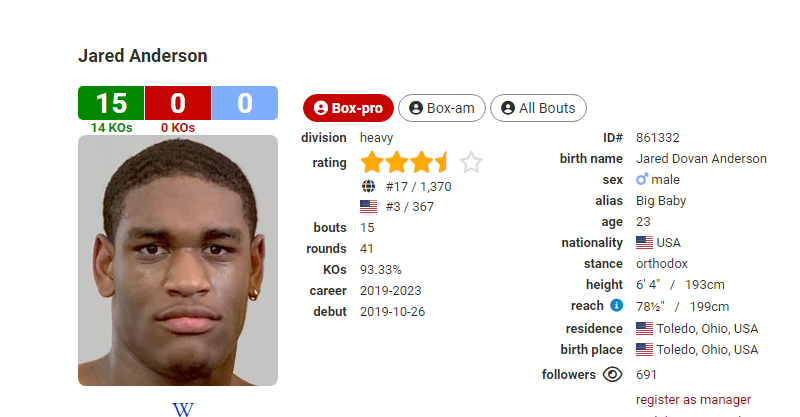
Task: Click the birth place flag icon
Action: pos(644,350)
